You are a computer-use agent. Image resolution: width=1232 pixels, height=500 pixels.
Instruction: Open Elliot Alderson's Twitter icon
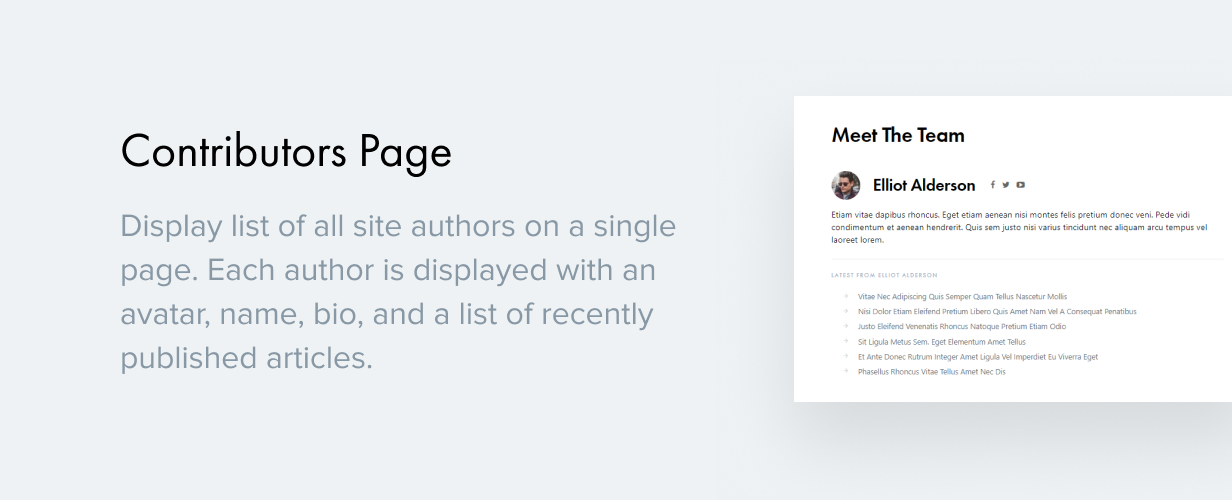(1006, 185)
